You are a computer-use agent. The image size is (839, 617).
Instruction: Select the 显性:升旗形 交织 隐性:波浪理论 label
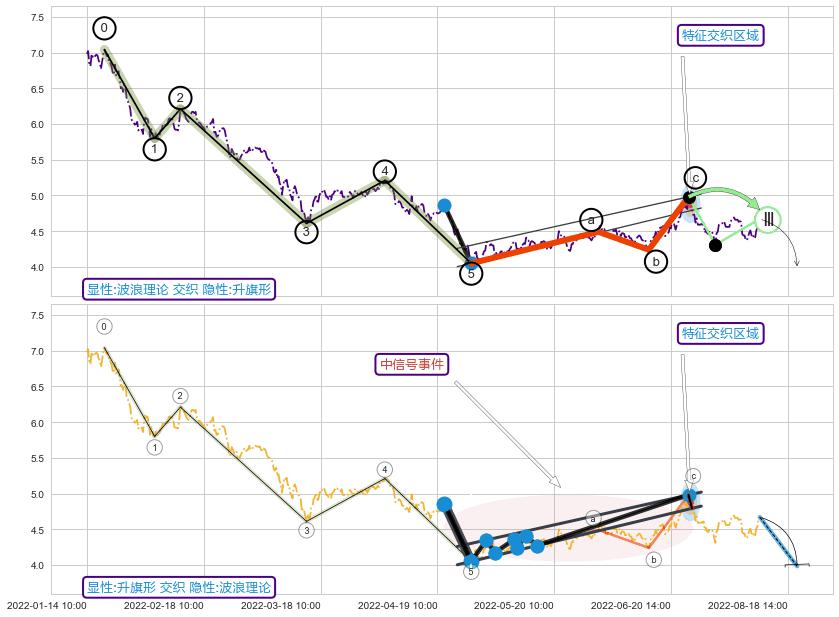point(179,587)
